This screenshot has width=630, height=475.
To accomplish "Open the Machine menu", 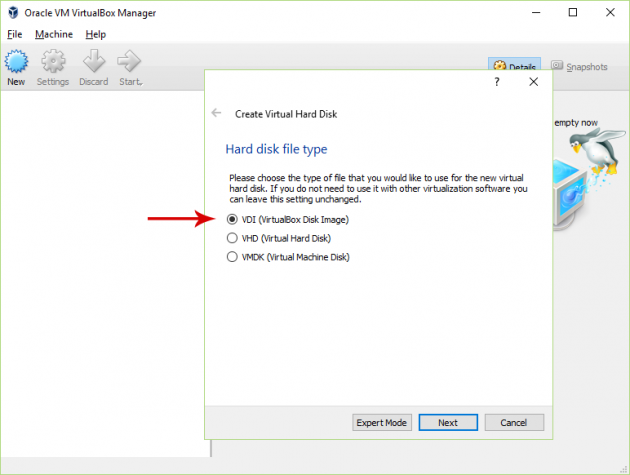I will (x=54, y=34).
